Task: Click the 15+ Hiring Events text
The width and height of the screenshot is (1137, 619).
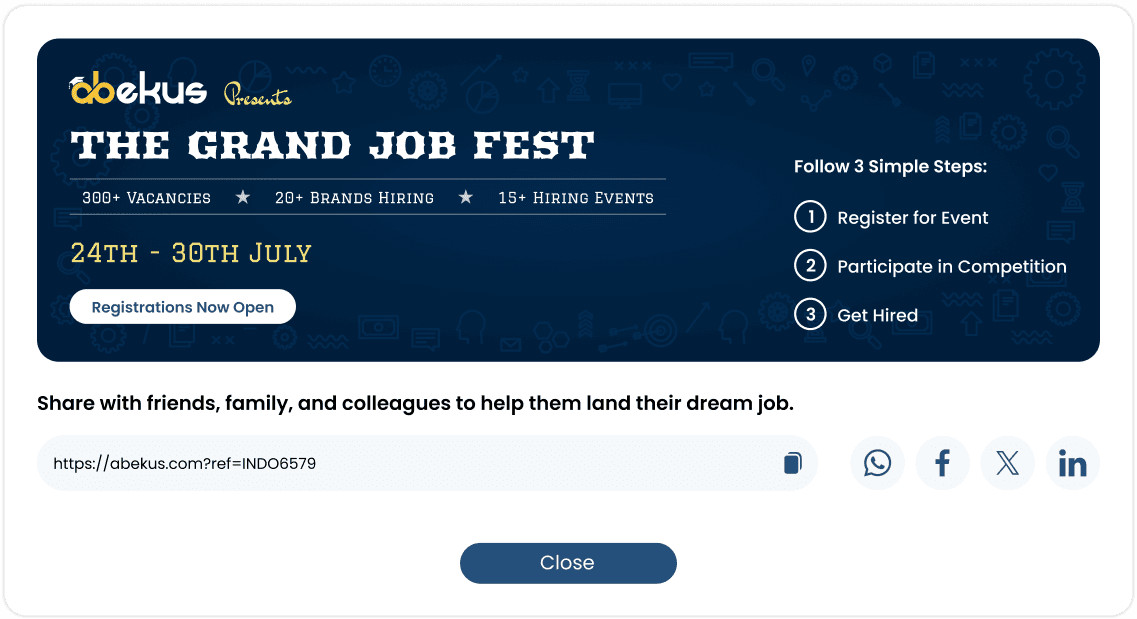Action: 576,198
